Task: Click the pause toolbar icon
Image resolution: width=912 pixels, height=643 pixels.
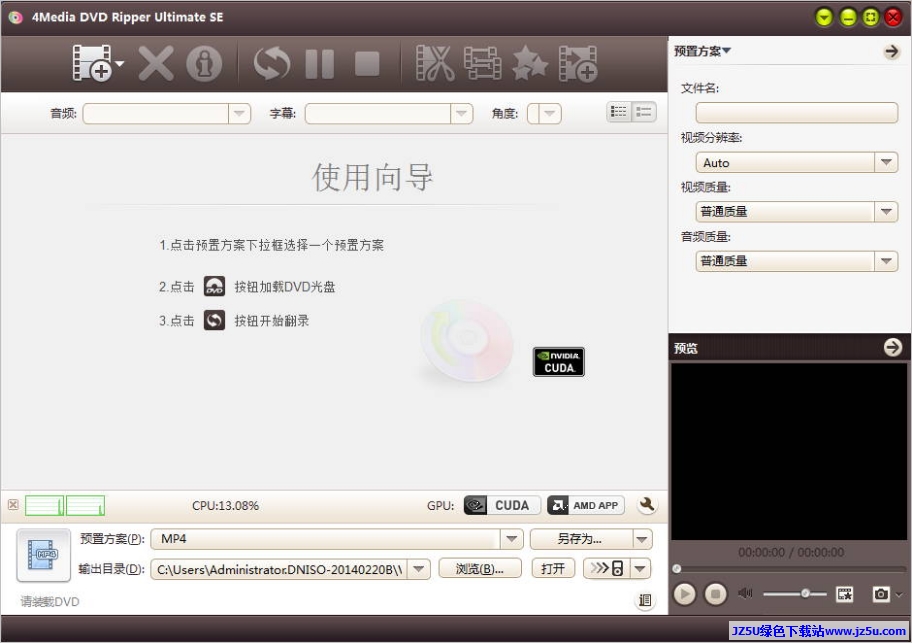Action: coord(320,63)
